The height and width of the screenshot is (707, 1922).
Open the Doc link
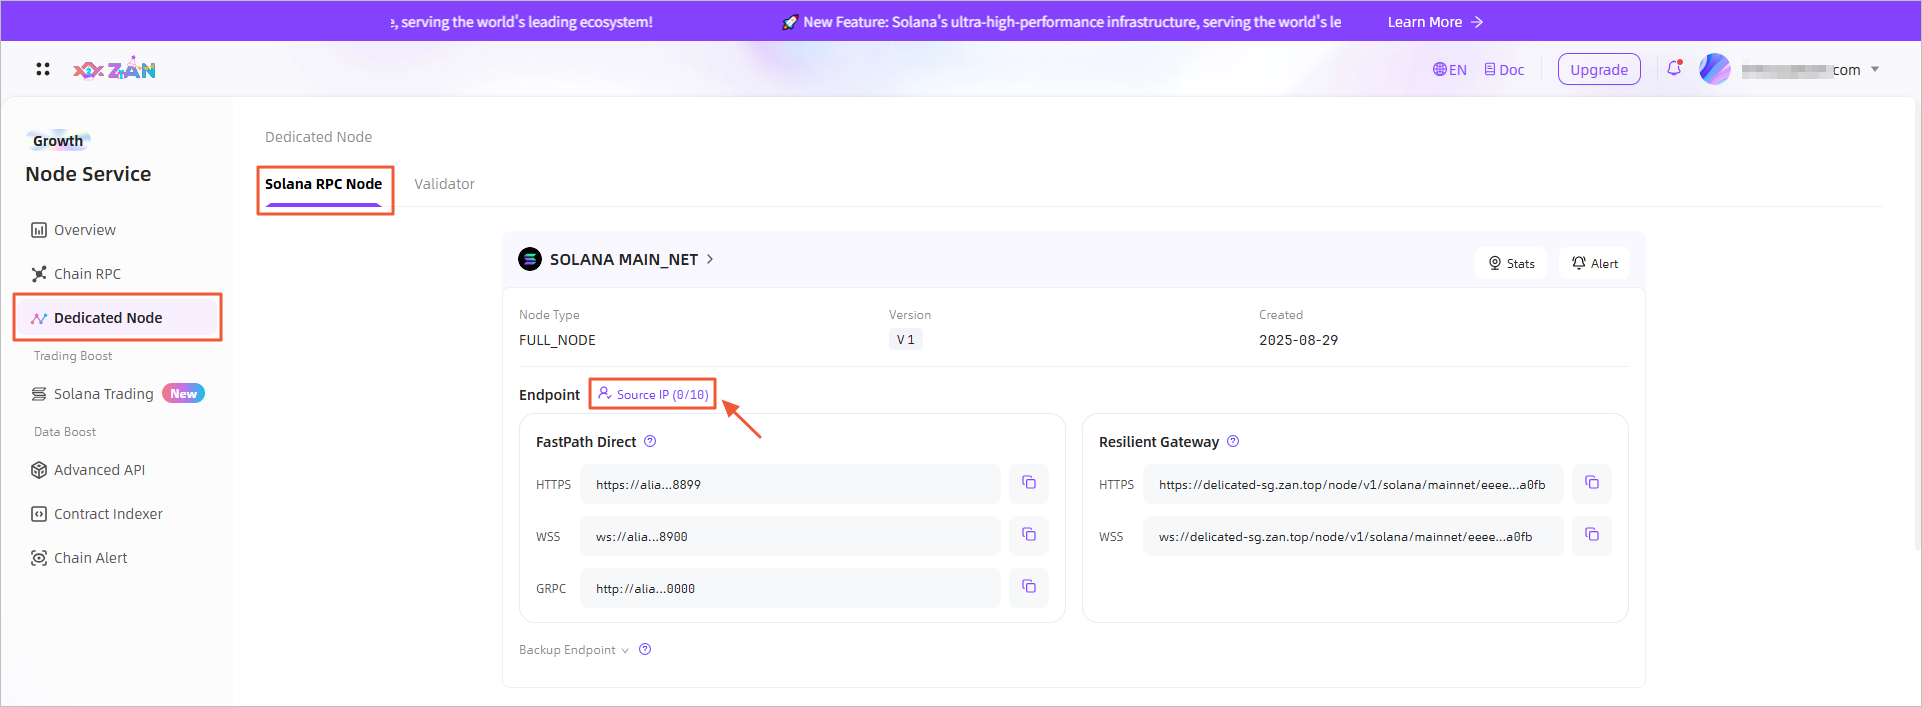[1504, 70]
